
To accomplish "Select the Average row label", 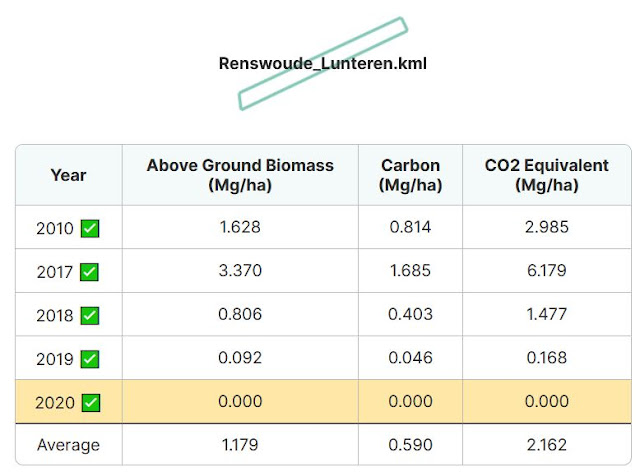I will click(x=69, y=445).
